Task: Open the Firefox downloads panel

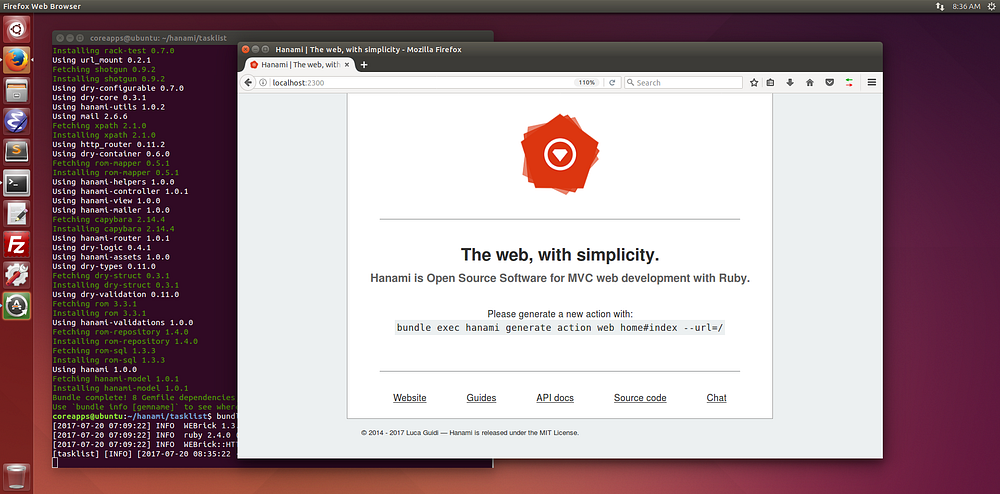Action: (x=790, y=82)
